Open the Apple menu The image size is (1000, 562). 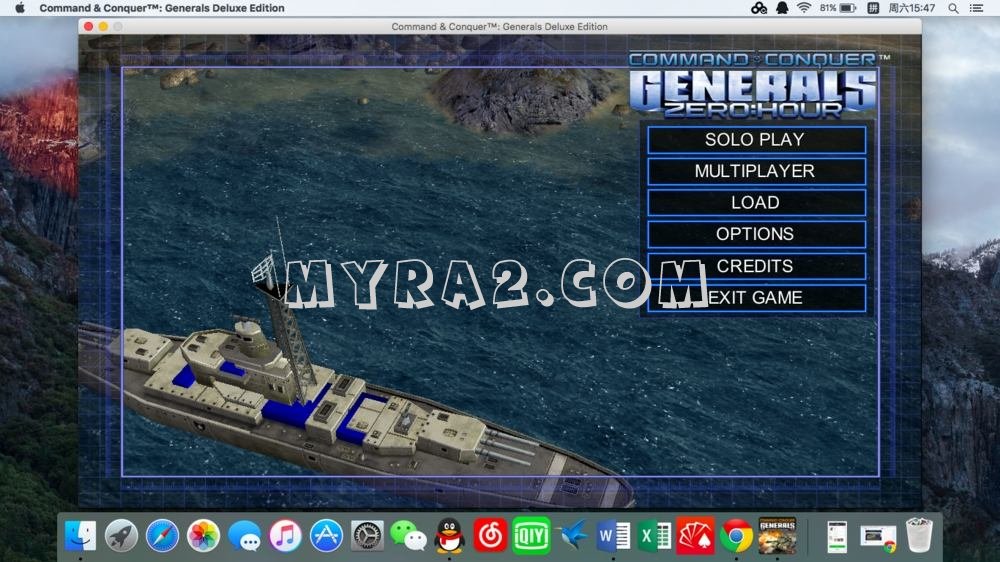point(20,8)
